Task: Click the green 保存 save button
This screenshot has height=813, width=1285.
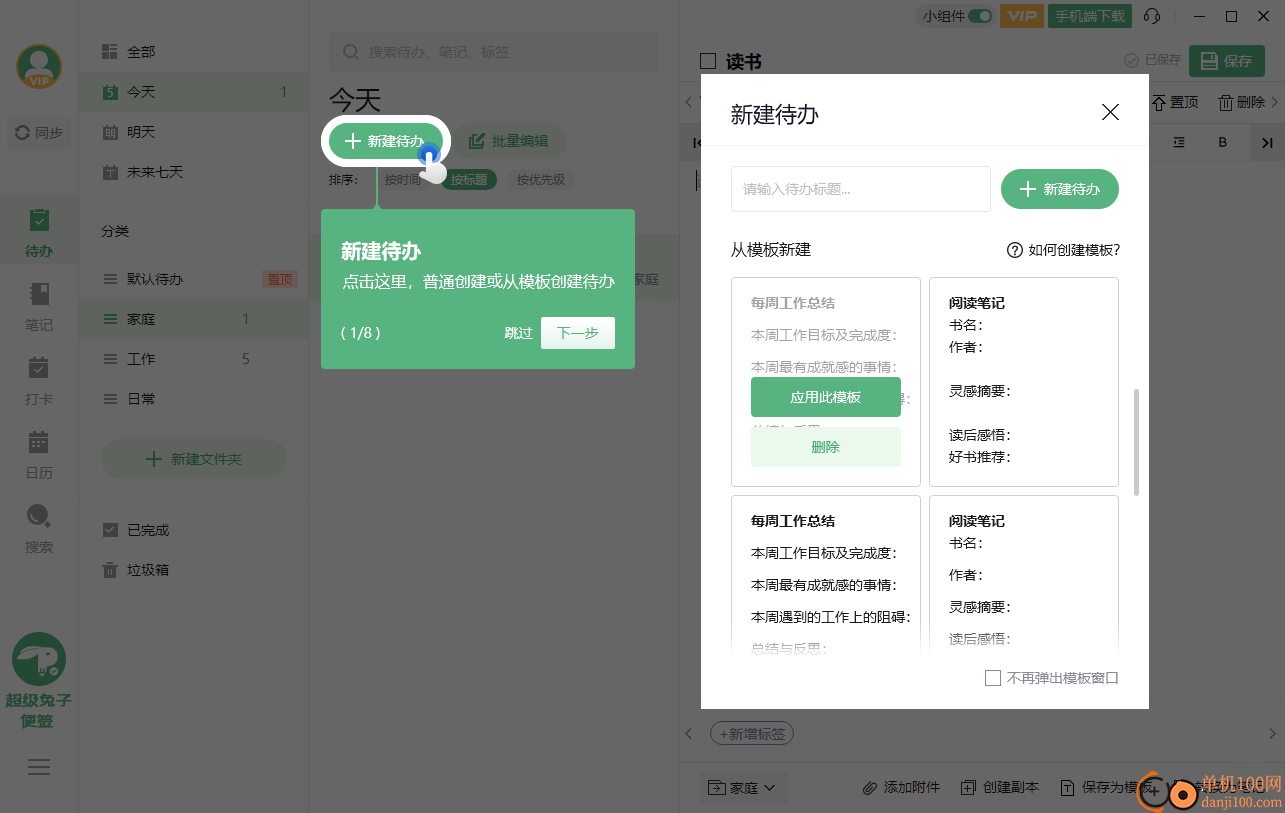Action: click(1226, 61)
